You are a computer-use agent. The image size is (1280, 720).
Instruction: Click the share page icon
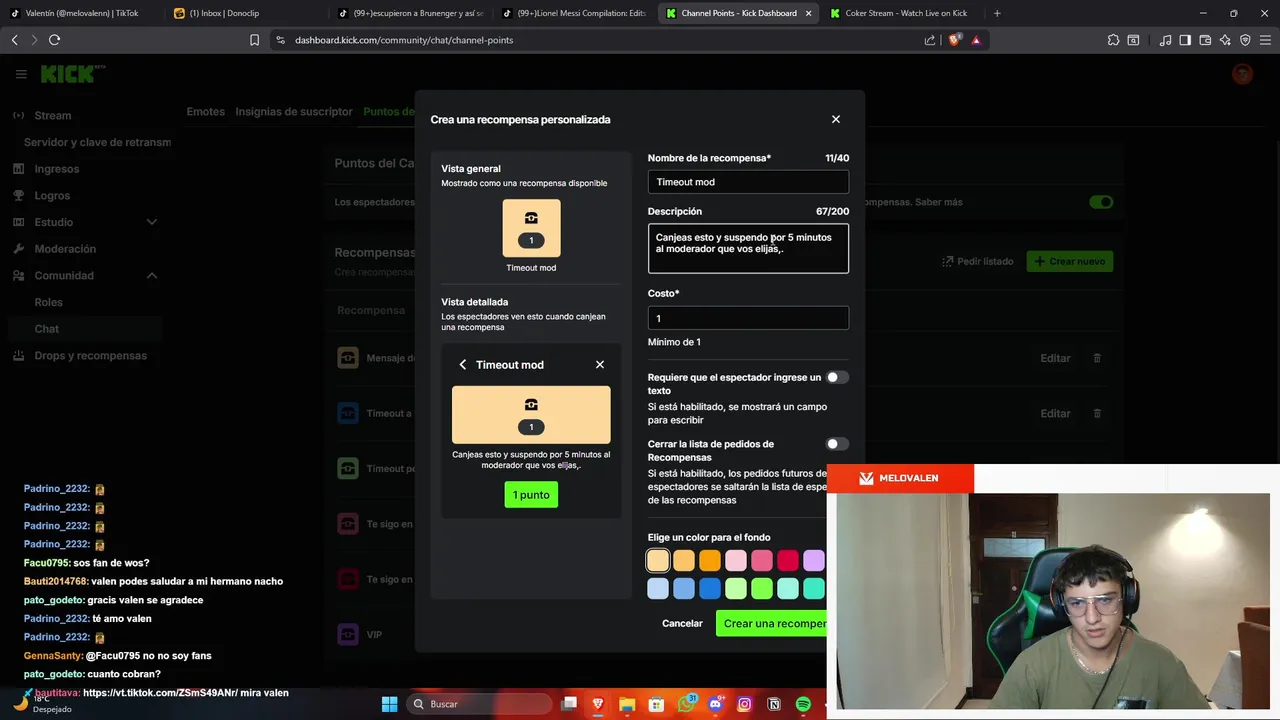930,40
